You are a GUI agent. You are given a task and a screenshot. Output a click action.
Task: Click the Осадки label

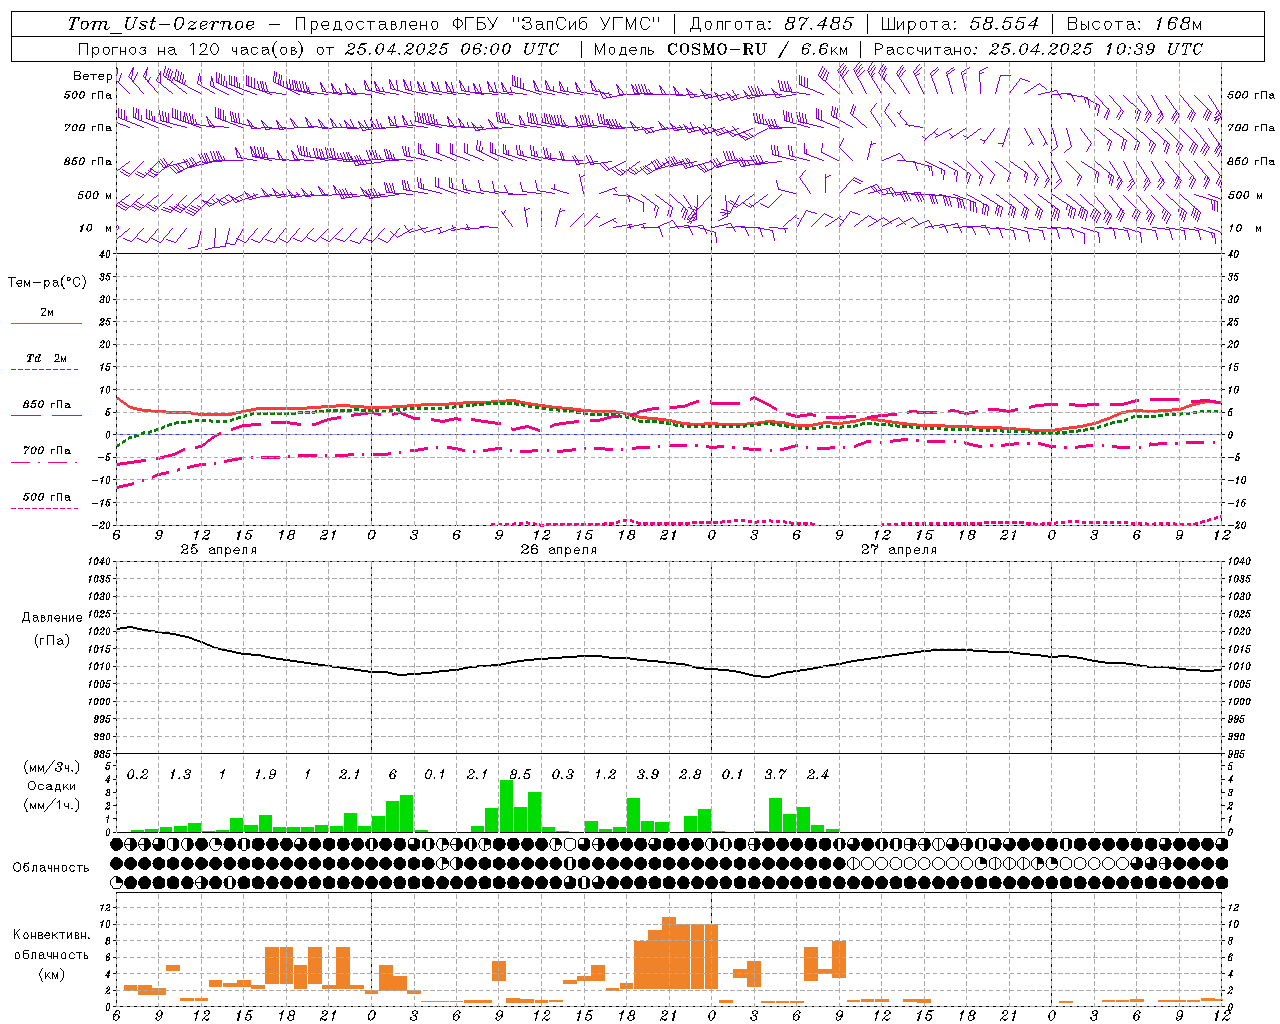(x=51, y=786)
